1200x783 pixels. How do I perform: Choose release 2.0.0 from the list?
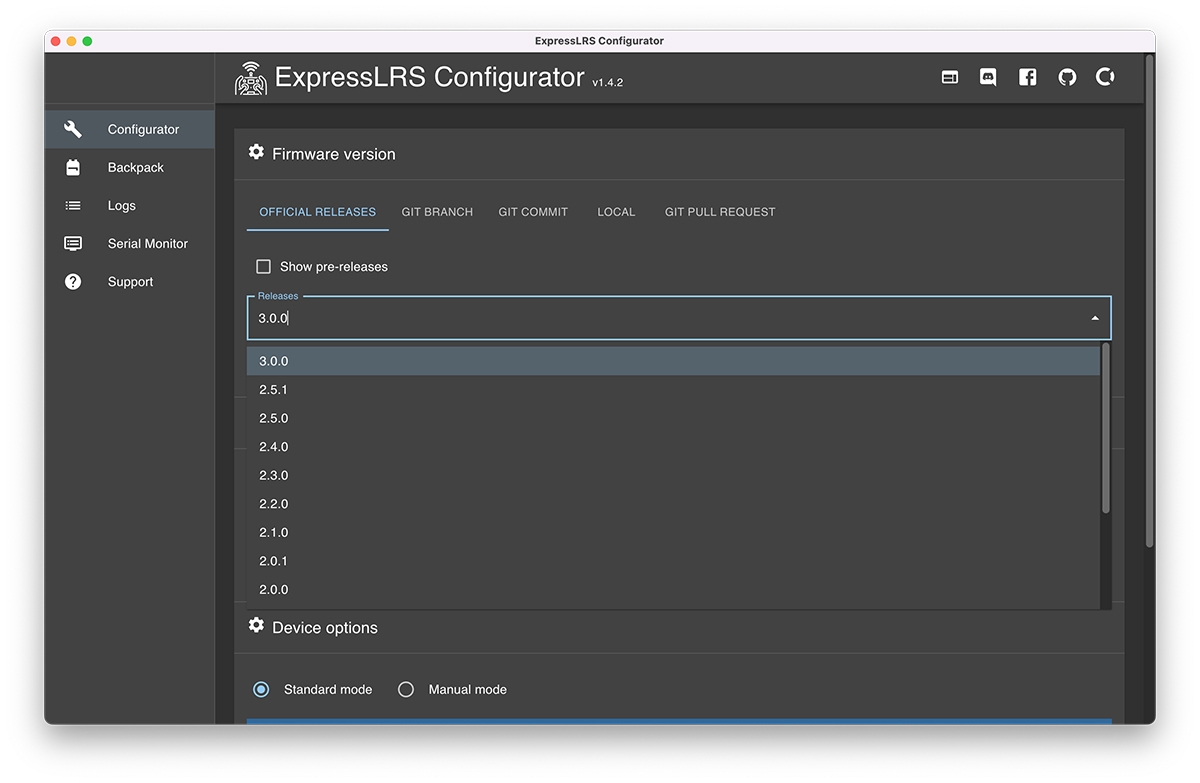pos(673,590)
